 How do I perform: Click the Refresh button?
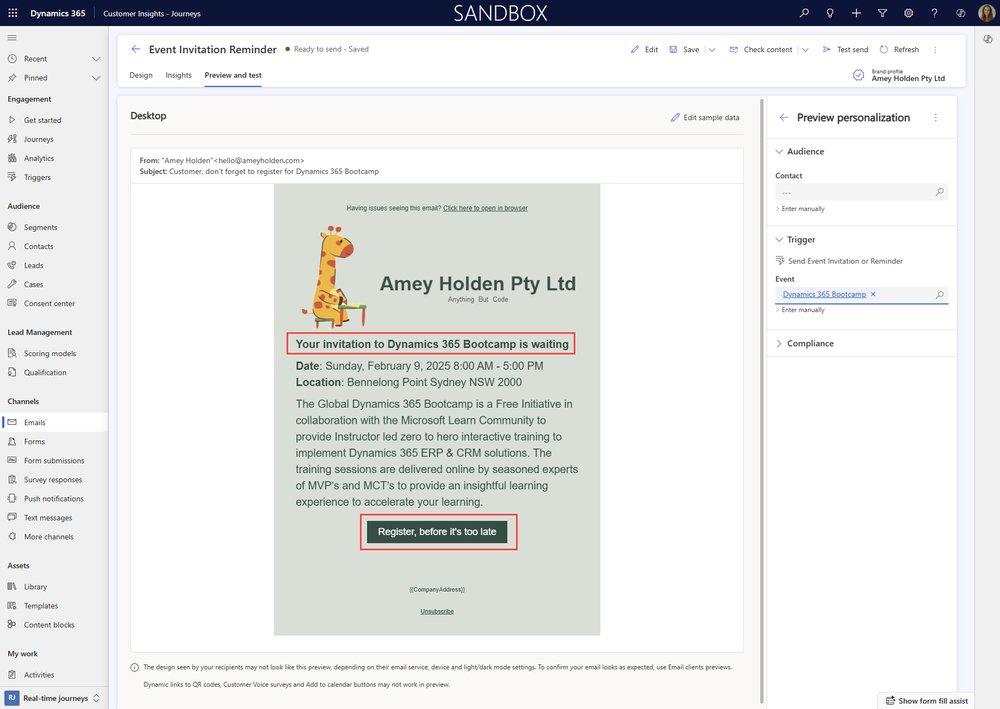(899, 50)
